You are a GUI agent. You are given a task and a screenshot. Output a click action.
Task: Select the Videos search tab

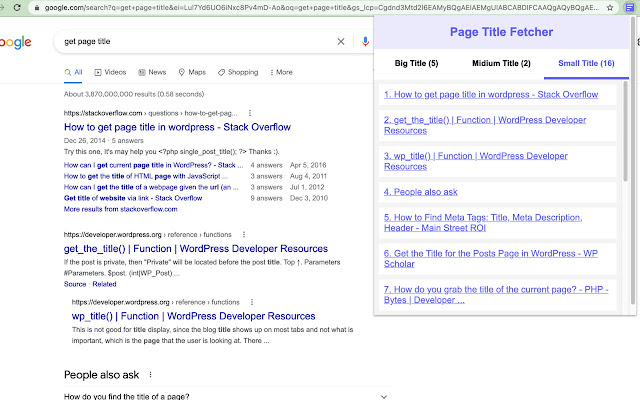[x=111, y=72]
